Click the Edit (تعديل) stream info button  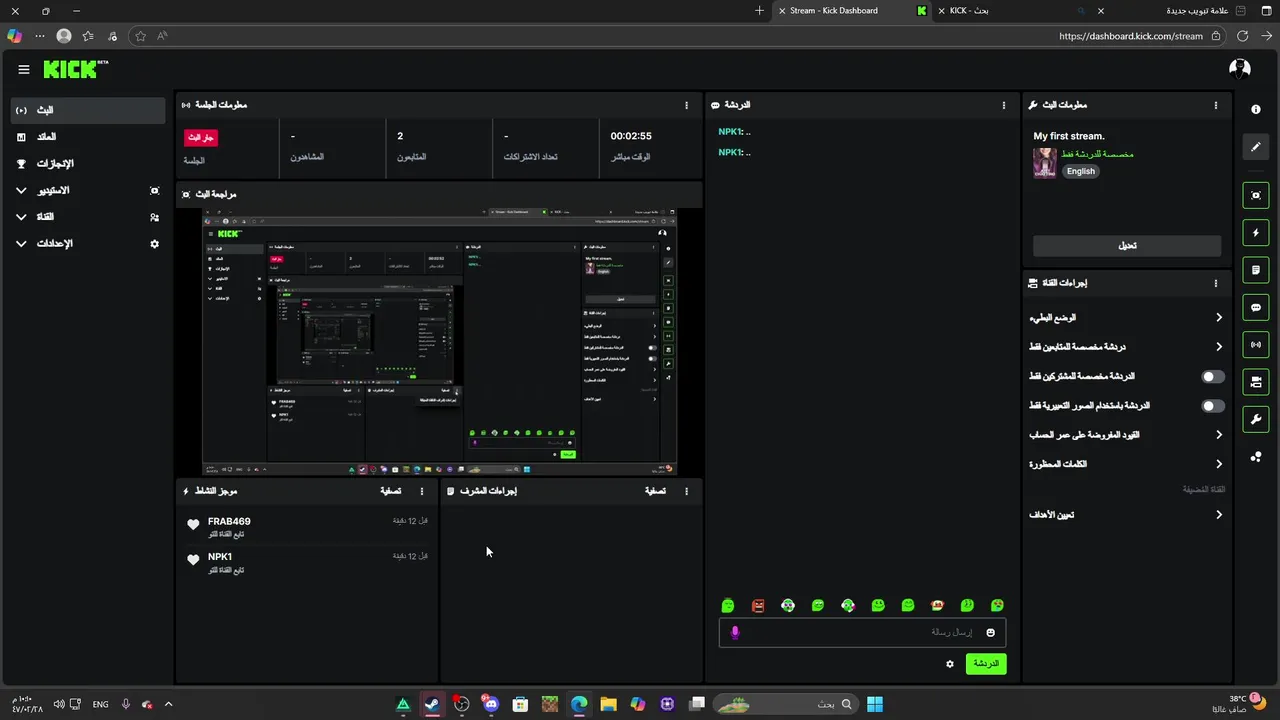coord(1127,246)
